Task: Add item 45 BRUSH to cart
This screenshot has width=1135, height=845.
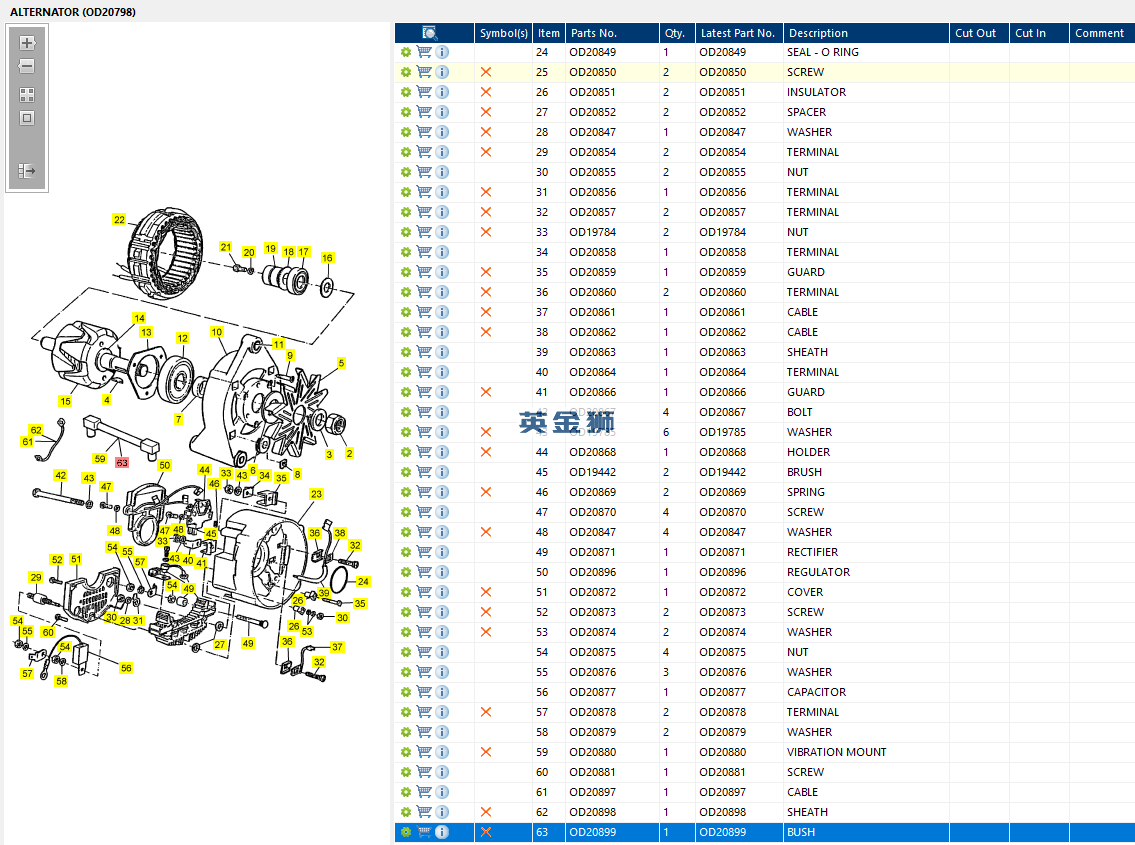Action: point(424,472)
